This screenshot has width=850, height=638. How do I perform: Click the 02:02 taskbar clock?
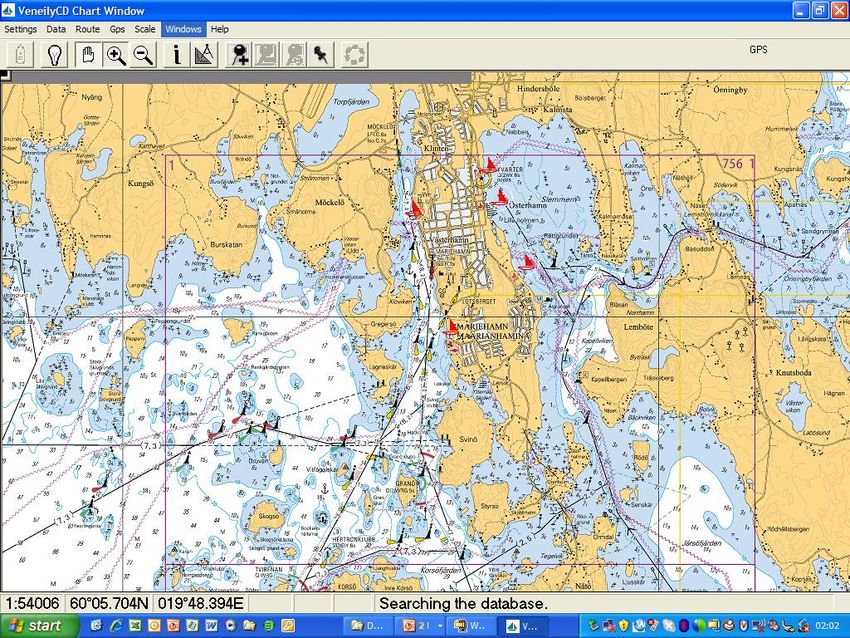827,626
